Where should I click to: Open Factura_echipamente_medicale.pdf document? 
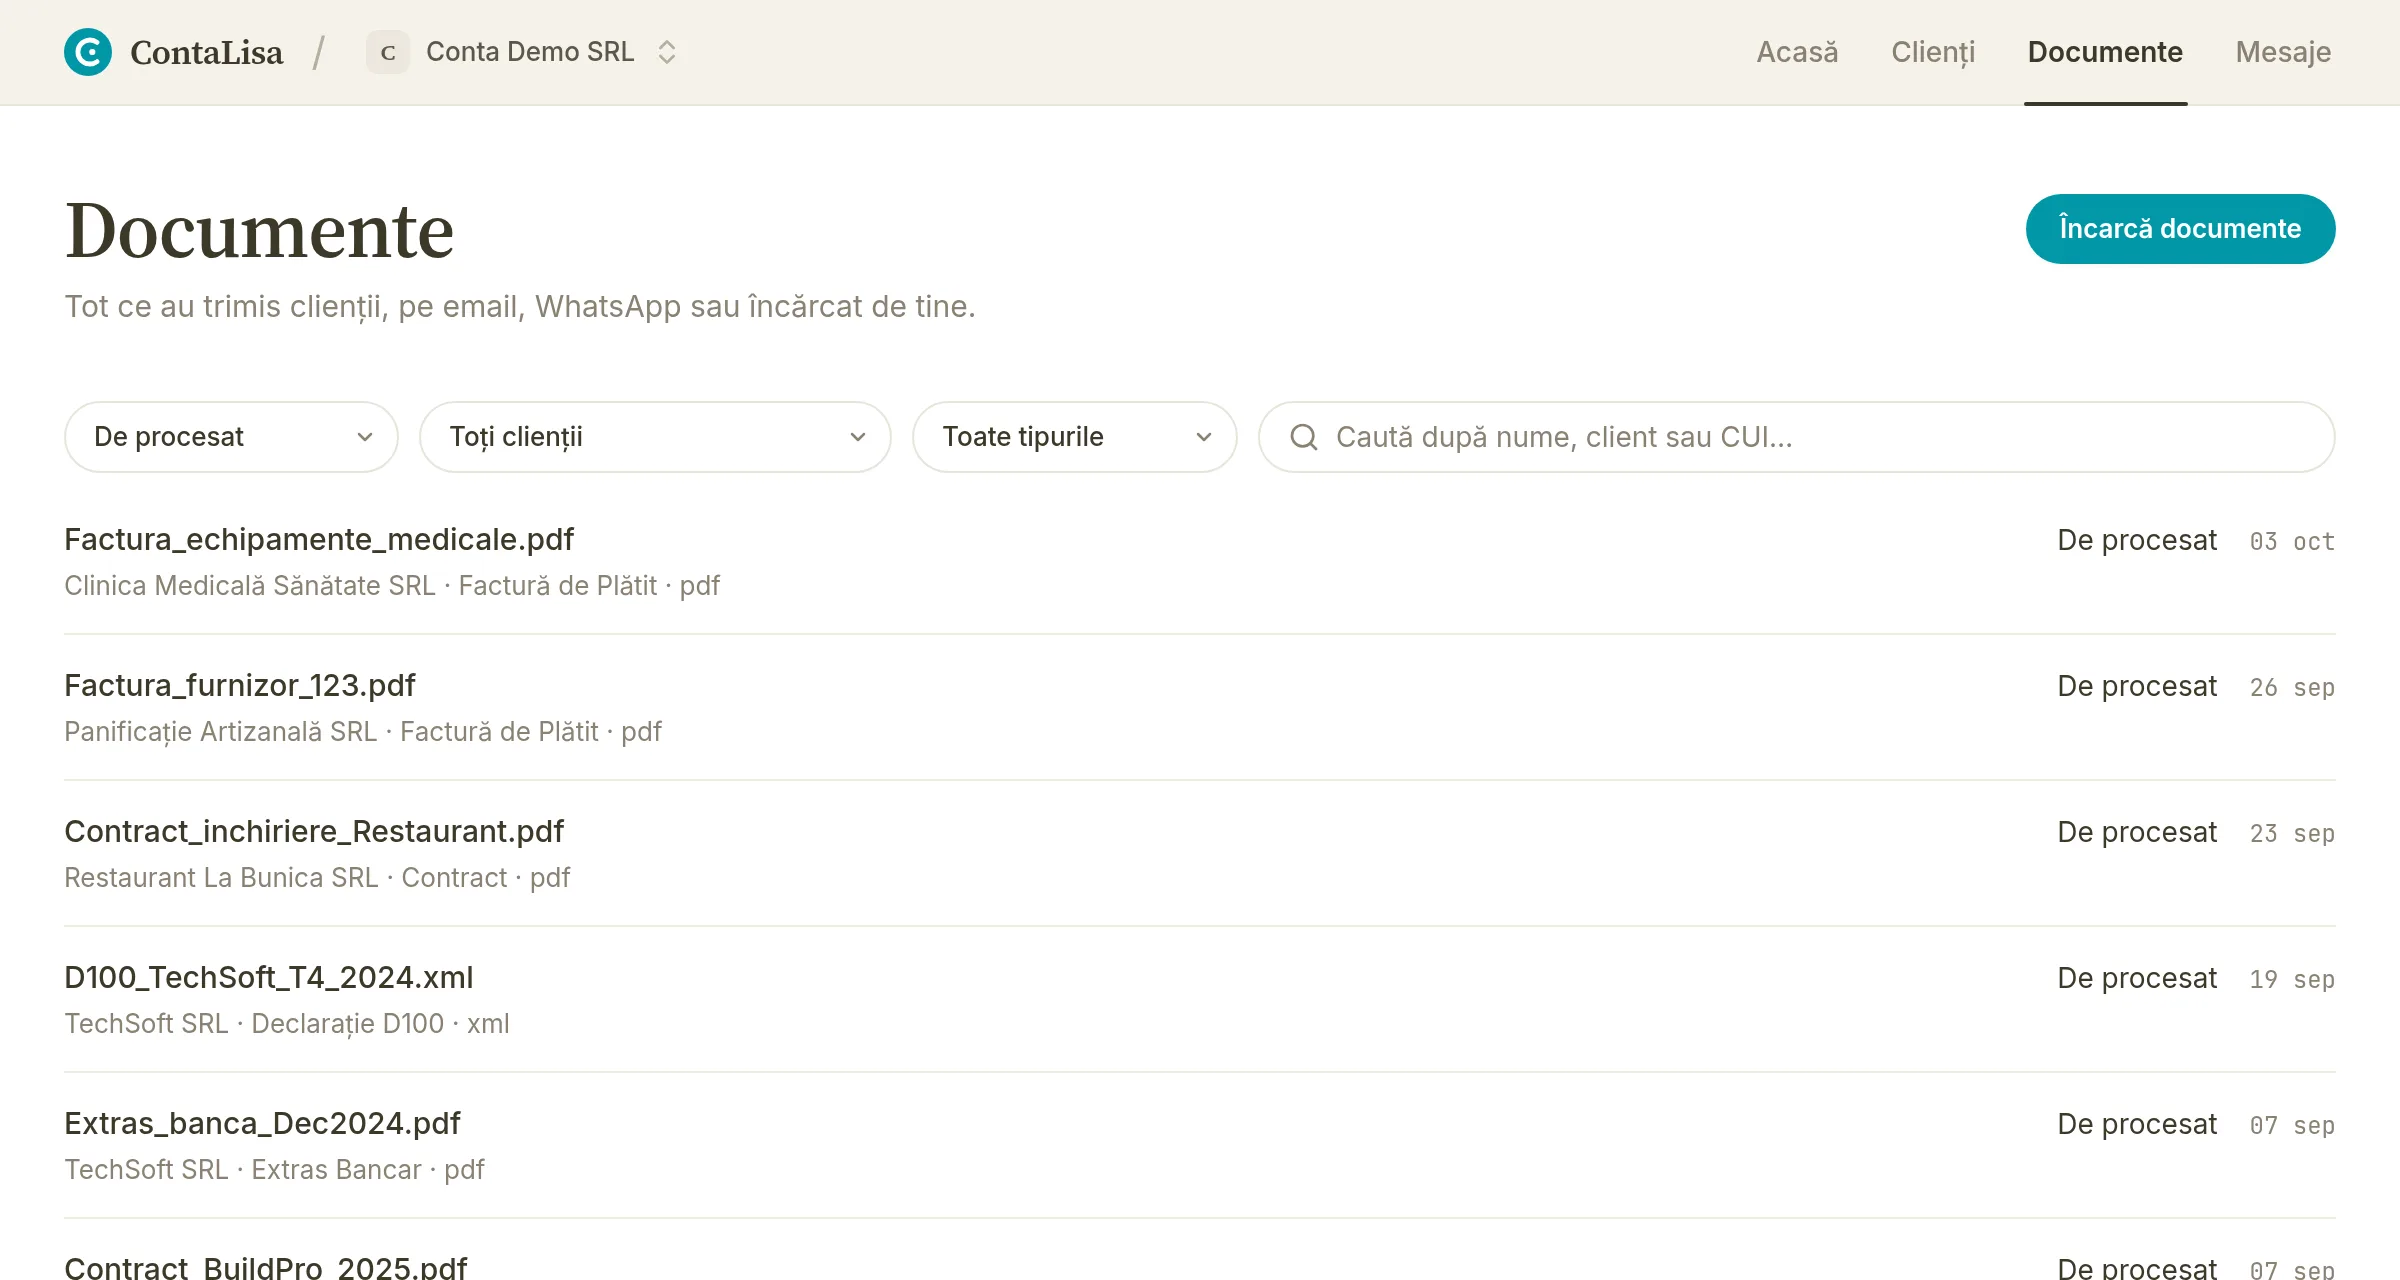[x=319, y=540]
